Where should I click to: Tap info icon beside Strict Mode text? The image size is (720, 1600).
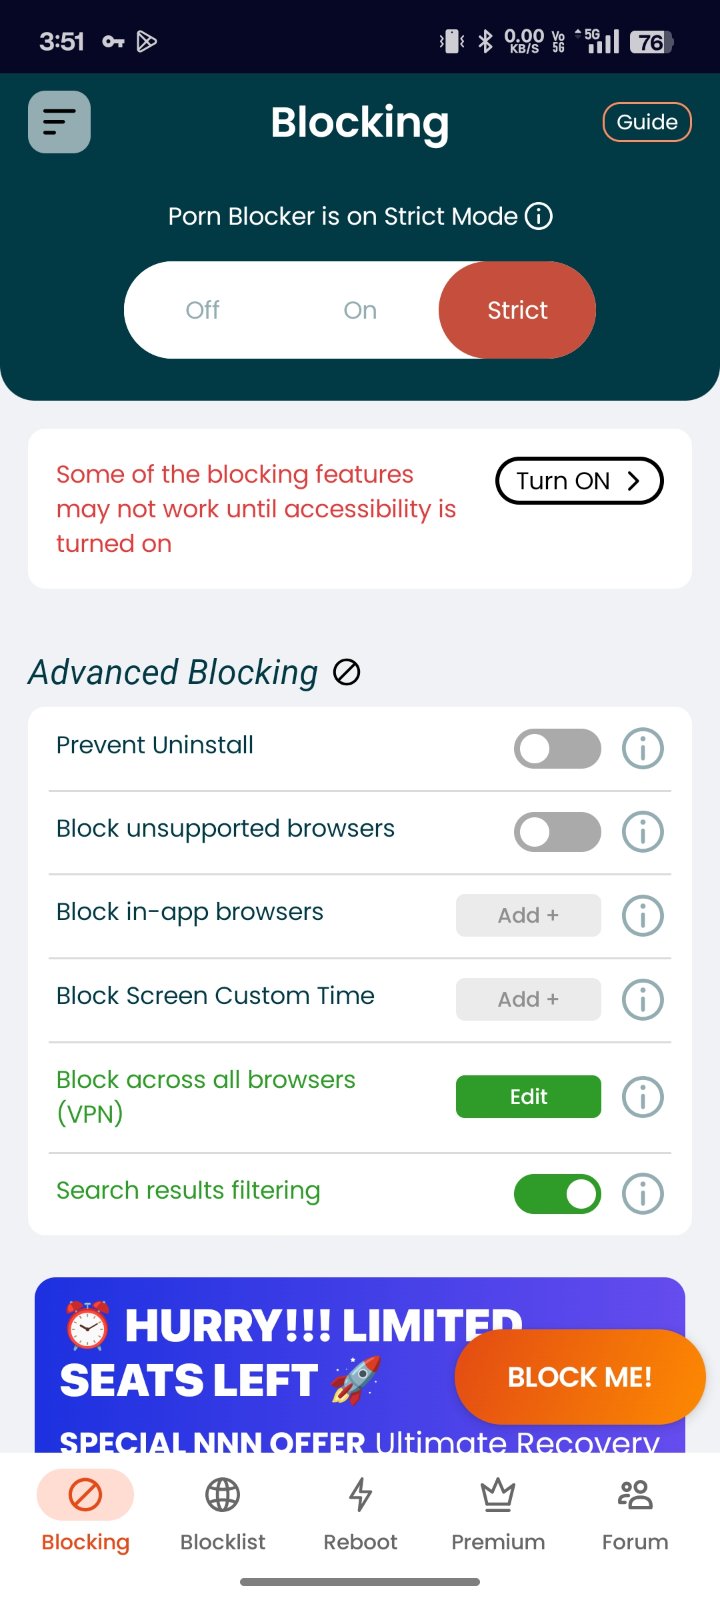[539, 216]
